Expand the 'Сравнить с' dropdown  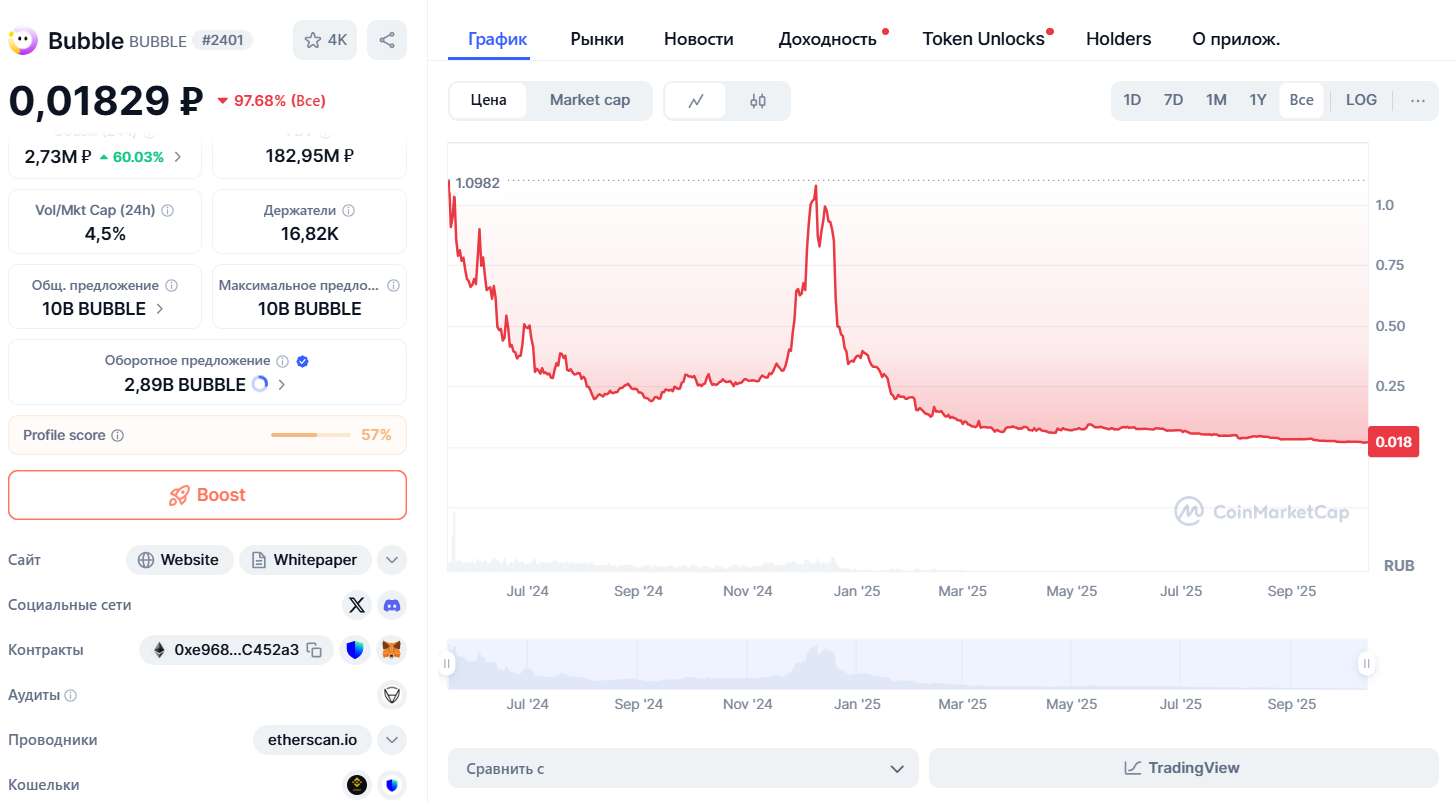pos(683,768)
